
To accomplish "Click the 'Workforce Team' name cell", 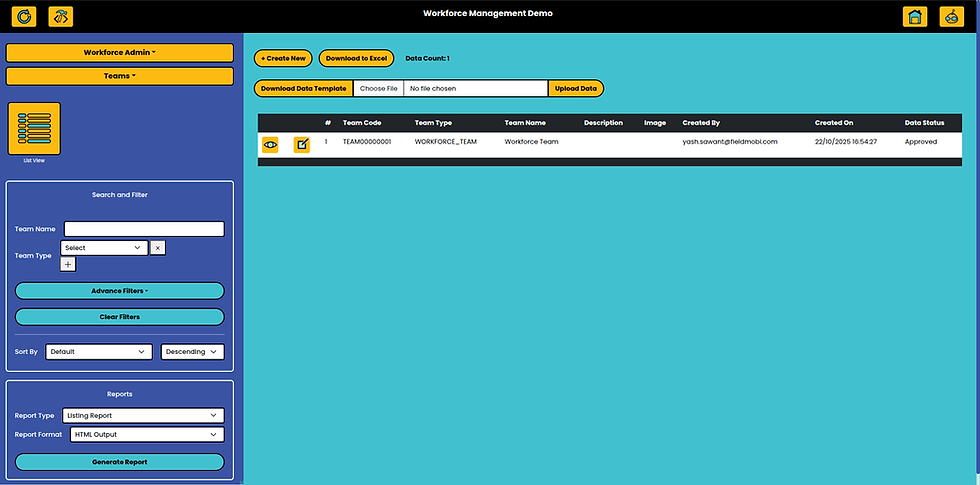I will click(531, 142).
